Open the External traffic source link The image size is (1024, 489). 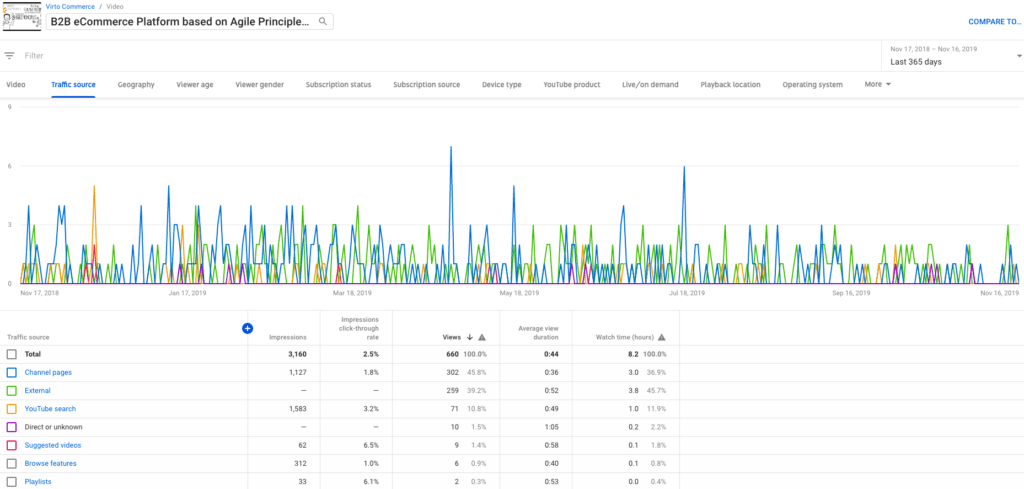(x=37, y=391)
